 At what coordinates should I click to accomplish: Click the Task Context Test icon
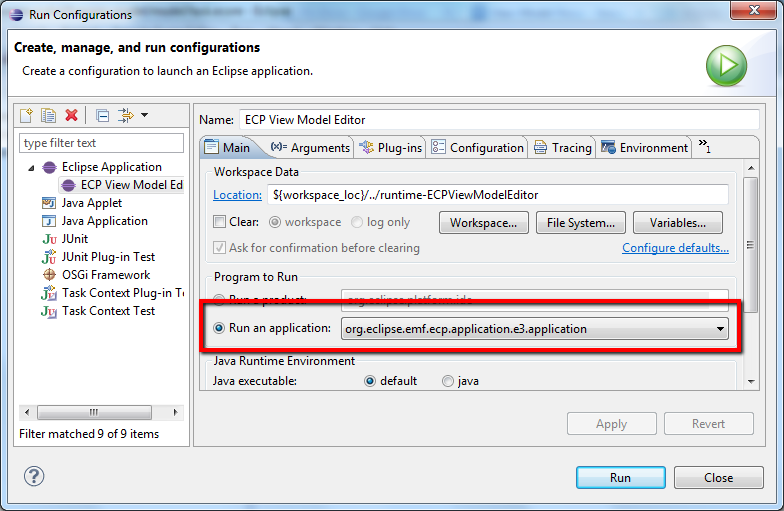[49, 311]
